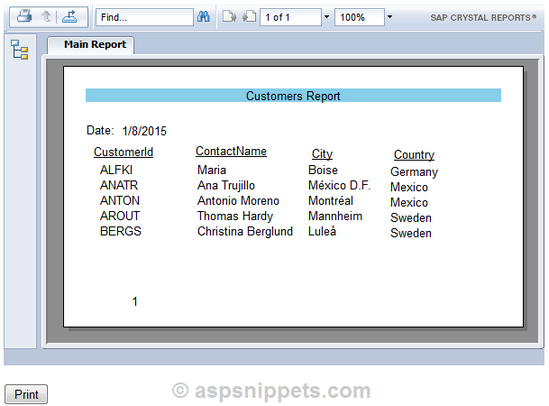549x406 pixels.
Task: Click the 1 of 1 page field
Action: point(291,17)
